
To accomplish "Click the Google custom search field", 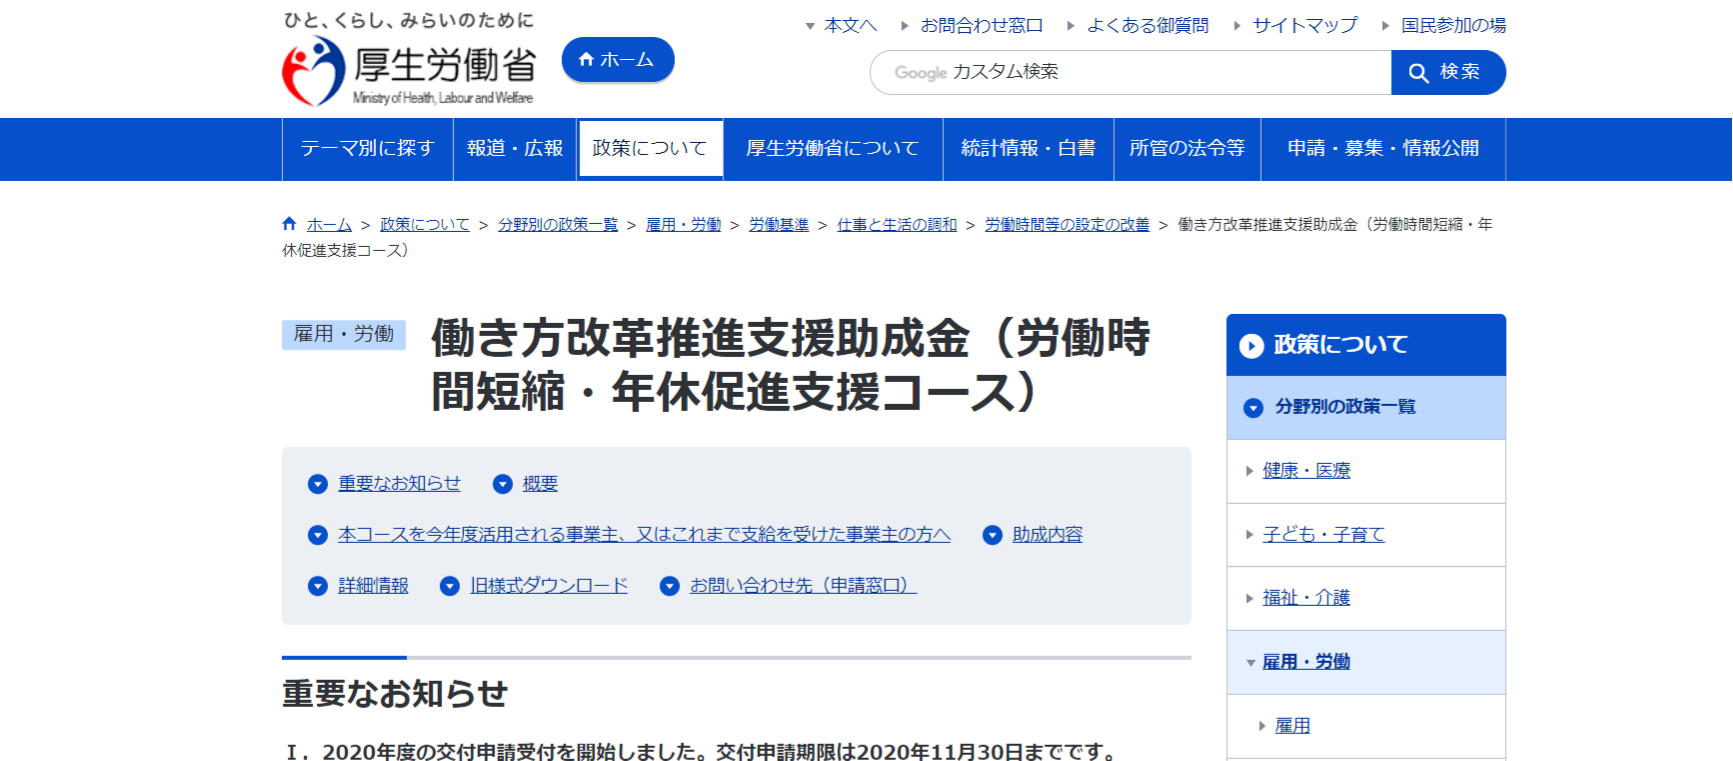I will 1130,72.
